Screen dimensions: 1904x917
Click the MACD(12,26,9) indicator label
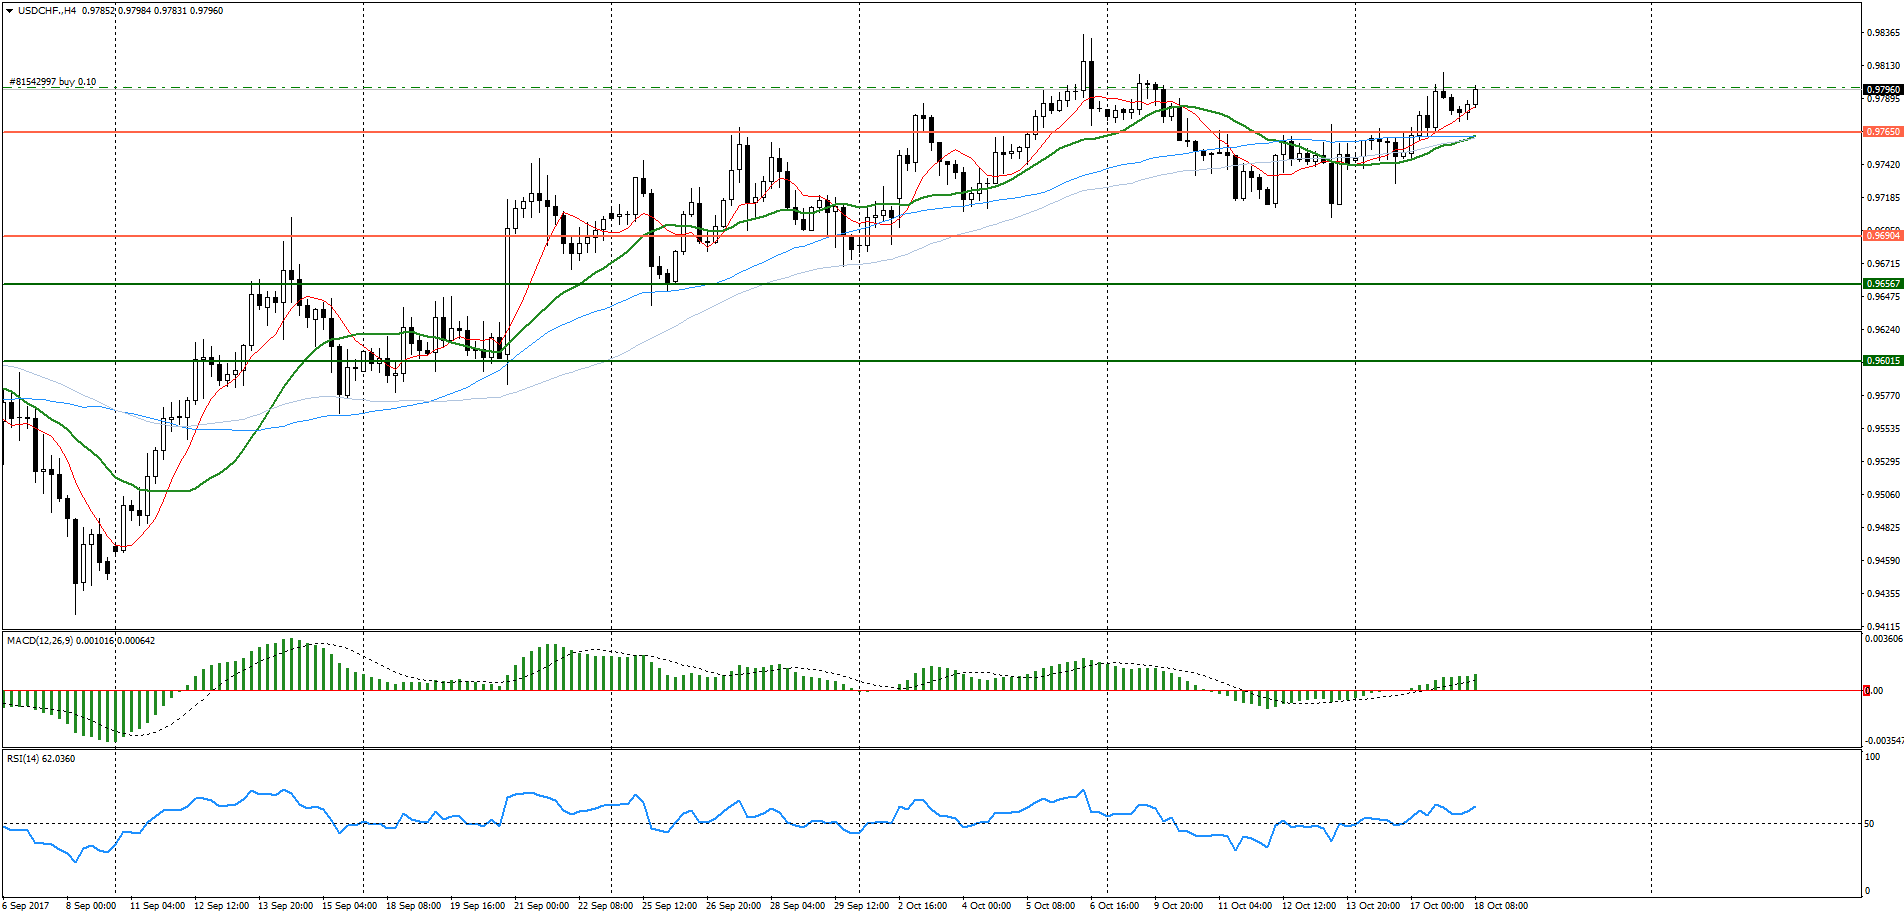coord(40,641)
